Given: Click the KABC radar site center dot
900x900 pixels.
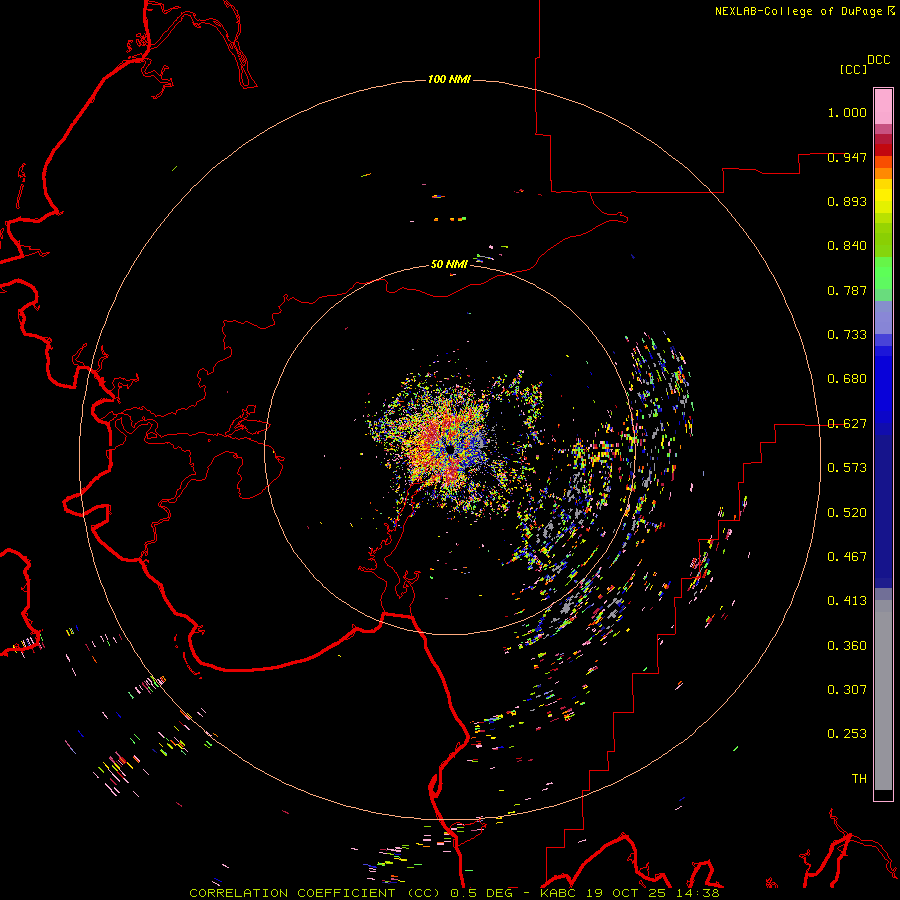Looking at the screenshot, I should point(451,449).
